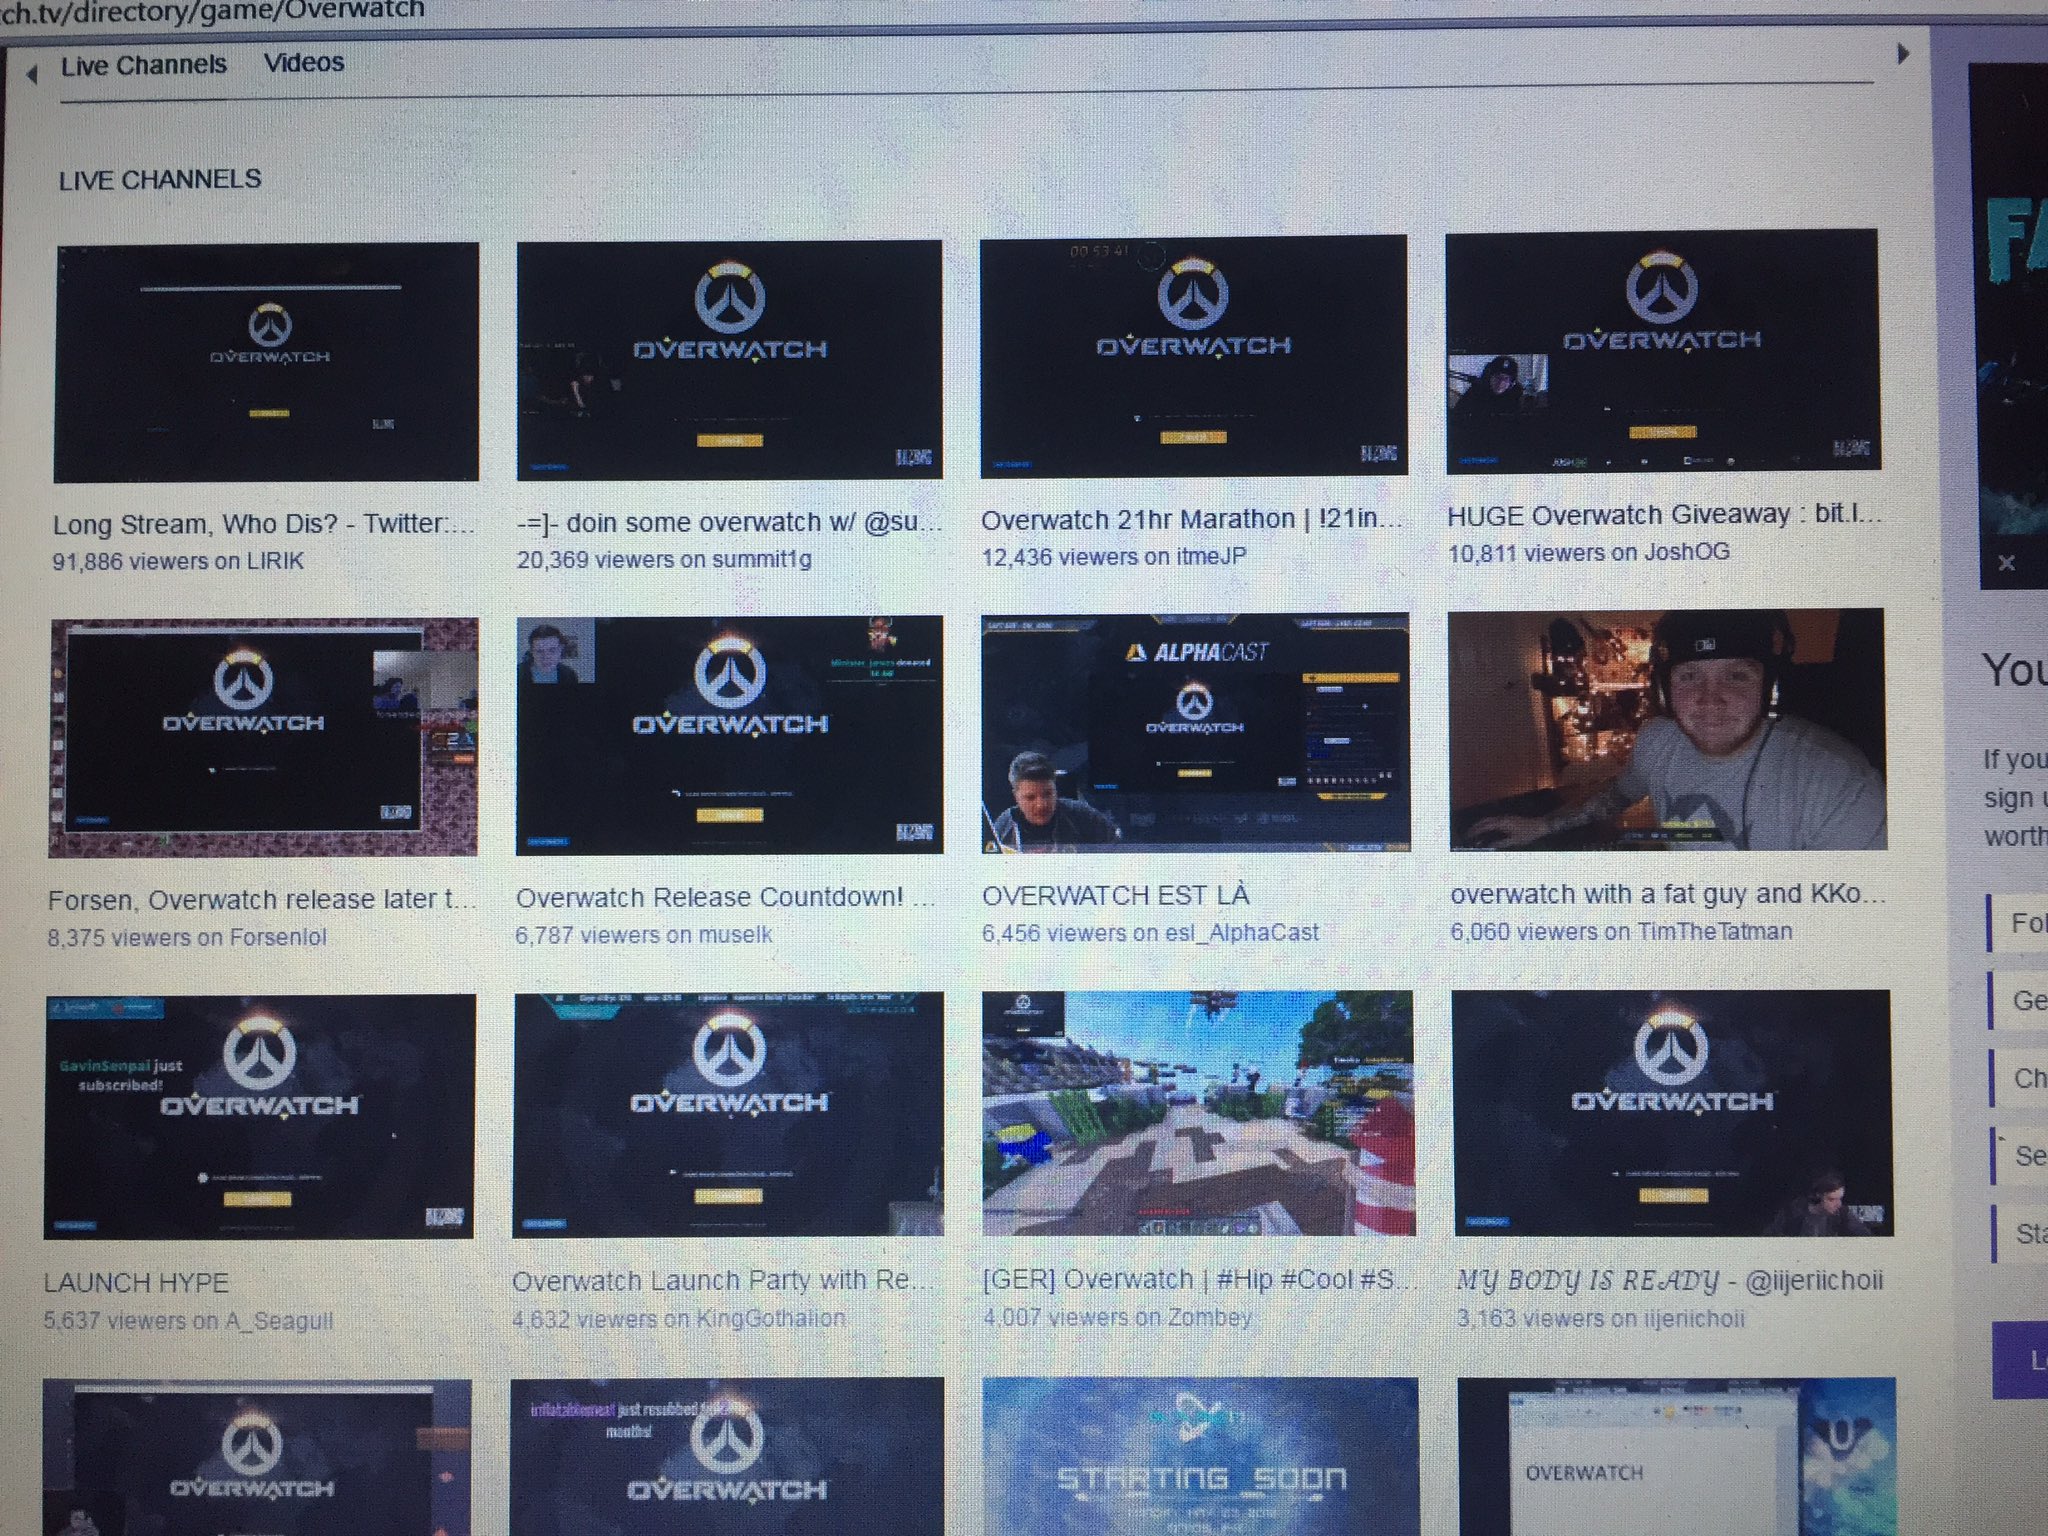Click 'OVERWATCH EST LÀ' stream title
The image size is (2048, 1536).
[x=1115, y=895]
